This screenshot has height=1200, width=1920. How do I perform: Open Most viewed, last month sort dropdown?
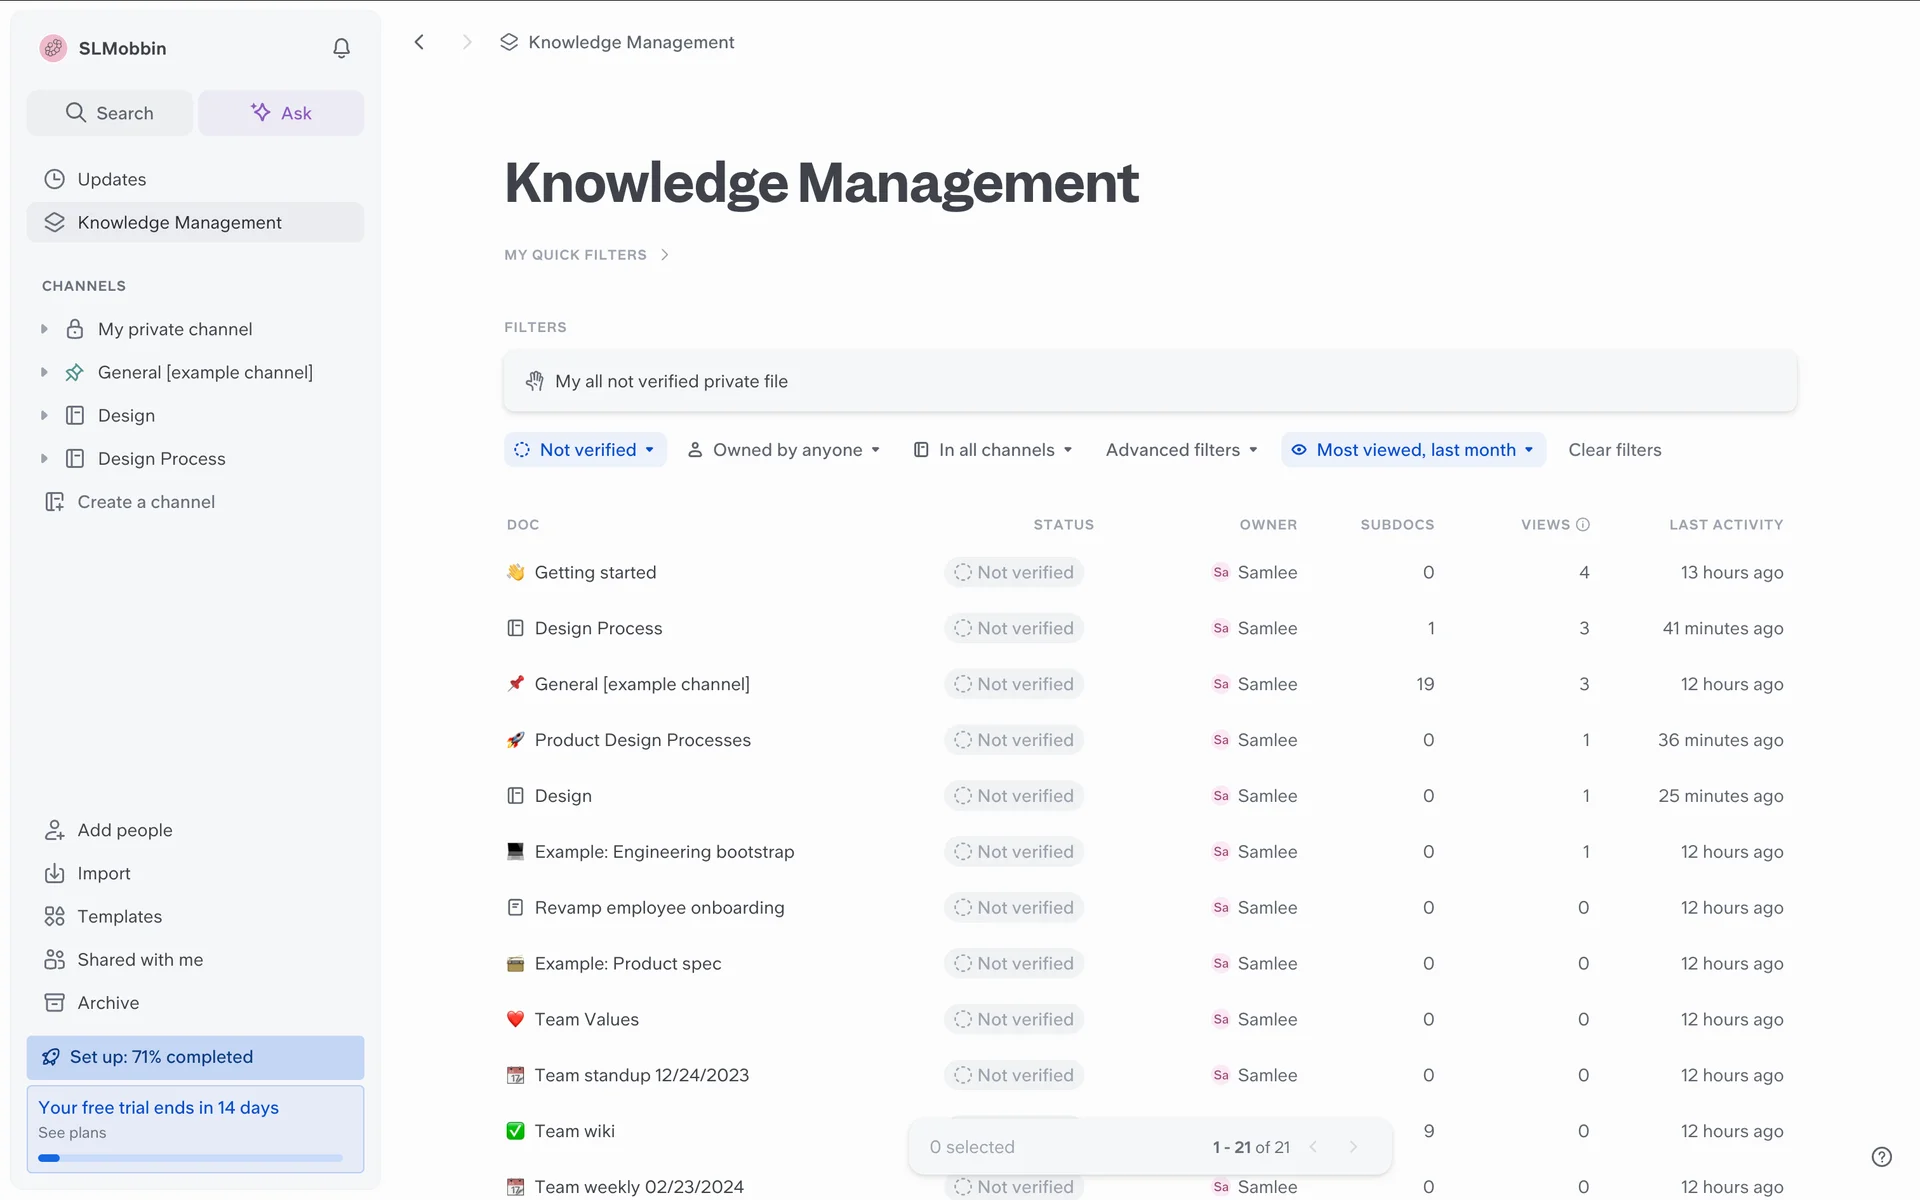1413,450
